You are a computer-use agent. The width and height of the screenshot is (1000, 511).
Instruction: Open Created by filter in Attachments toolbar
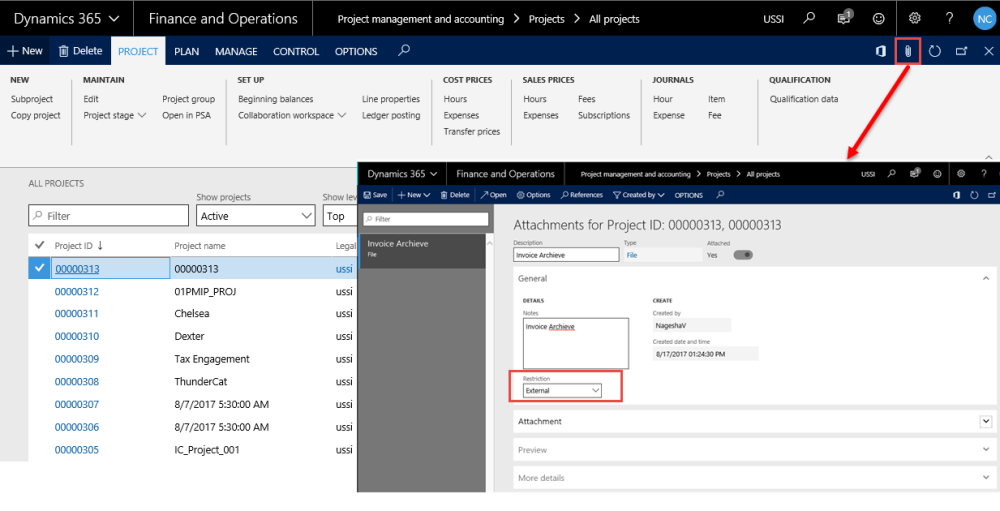tap(638, 195)
